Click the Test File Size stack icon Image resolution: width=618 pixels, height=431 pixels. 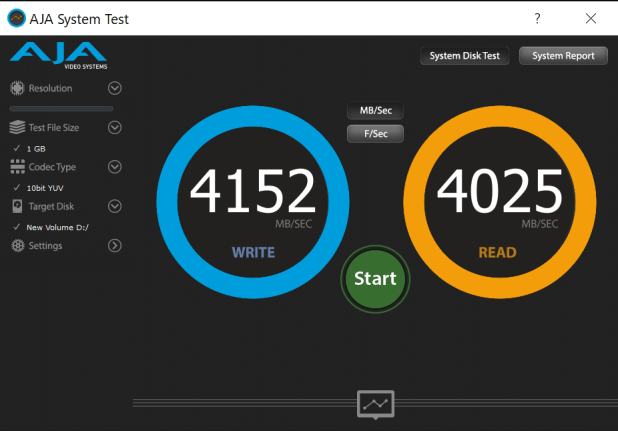pyautogui.click(x=17, y=127)
